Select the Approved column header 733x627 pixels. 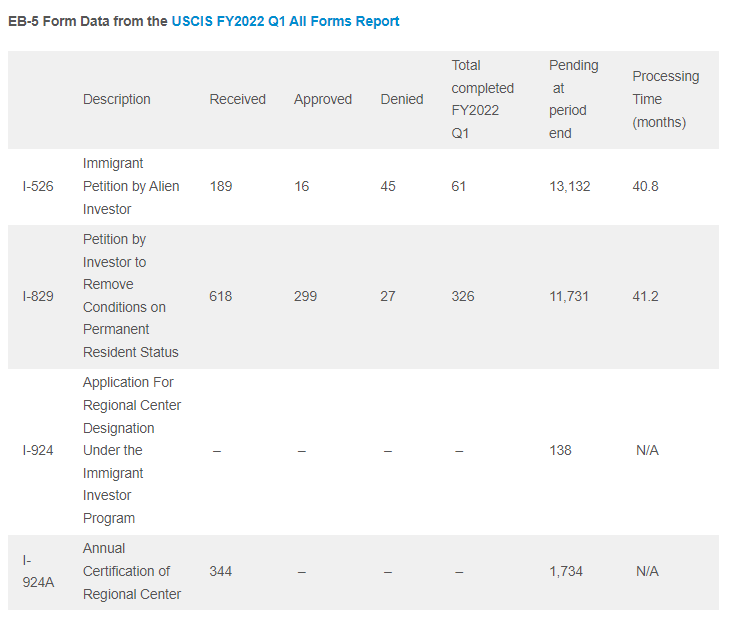[x=322, y=99]
